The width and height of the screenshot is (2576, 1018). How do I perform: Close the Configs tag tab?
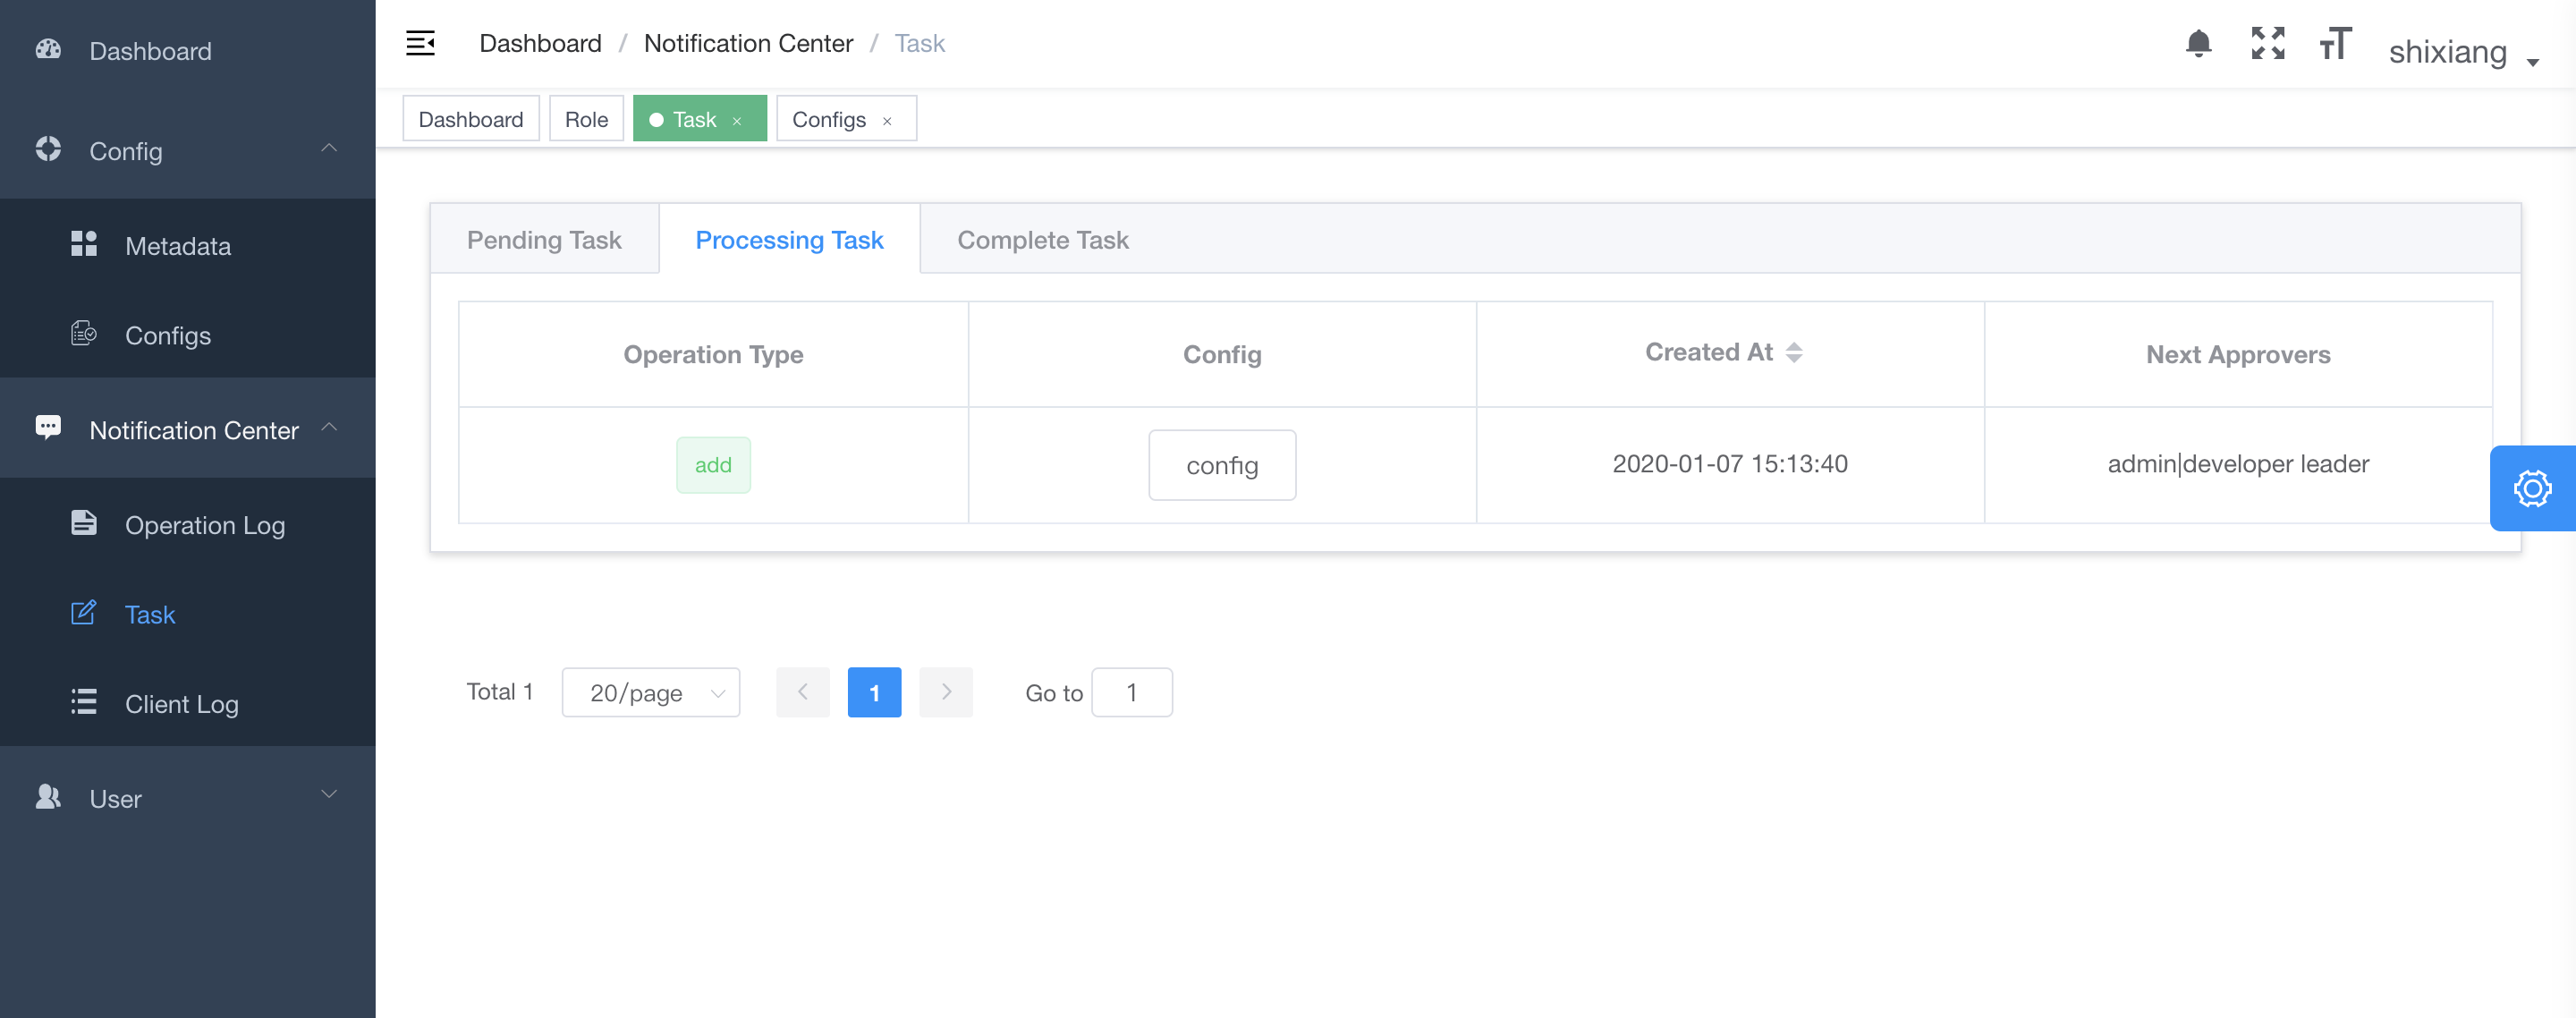[x=887, y=121]
